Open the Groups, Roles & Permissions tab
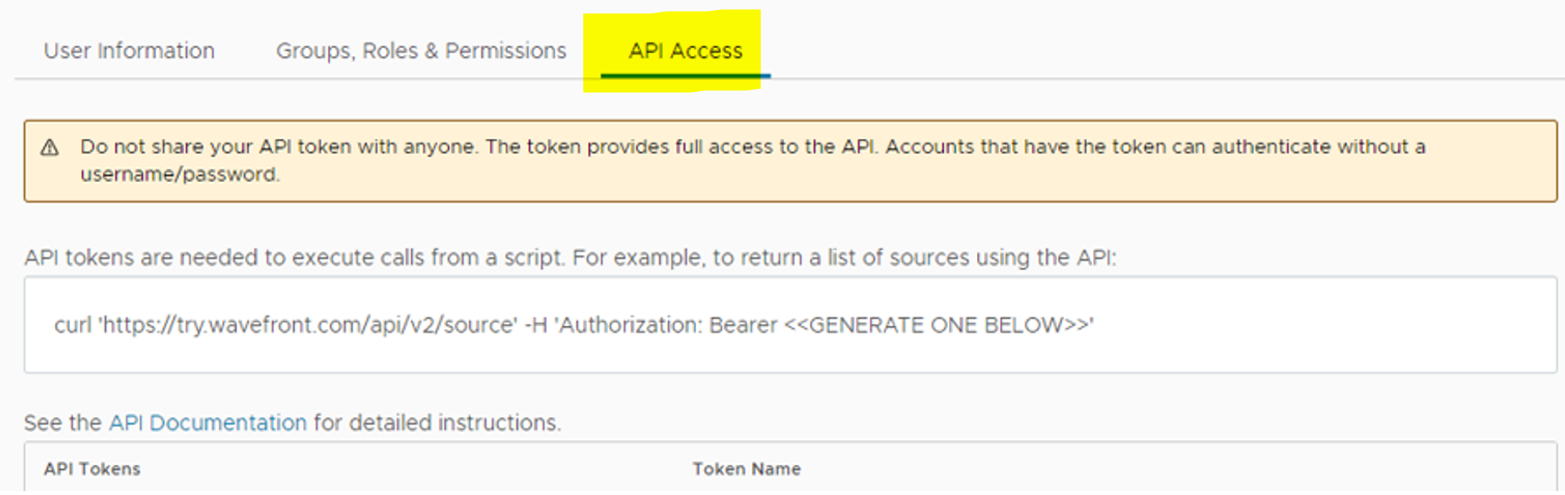1565x495 pixels. click(421, 51)
